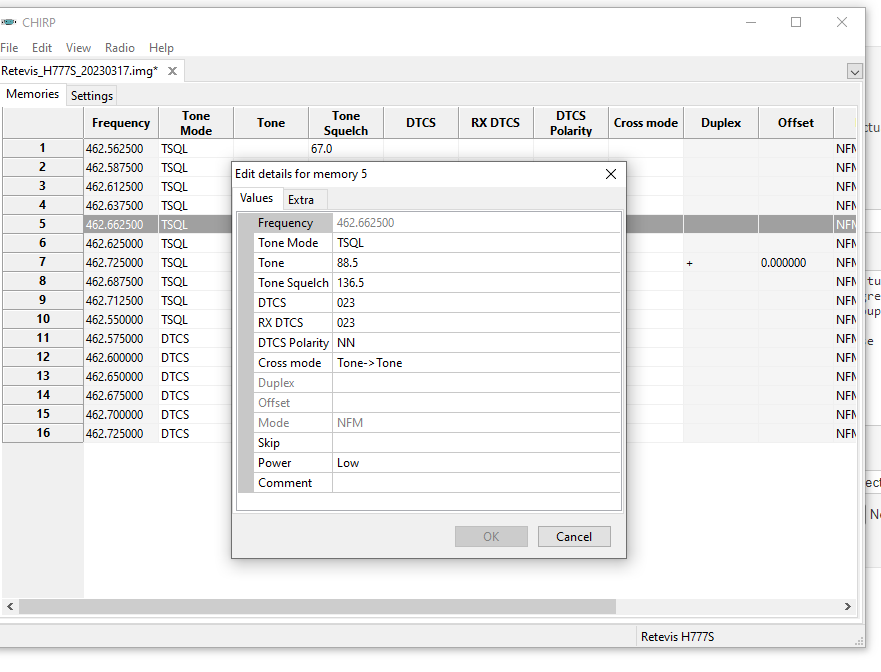Minimize the CHIRP window

(751, 22)
